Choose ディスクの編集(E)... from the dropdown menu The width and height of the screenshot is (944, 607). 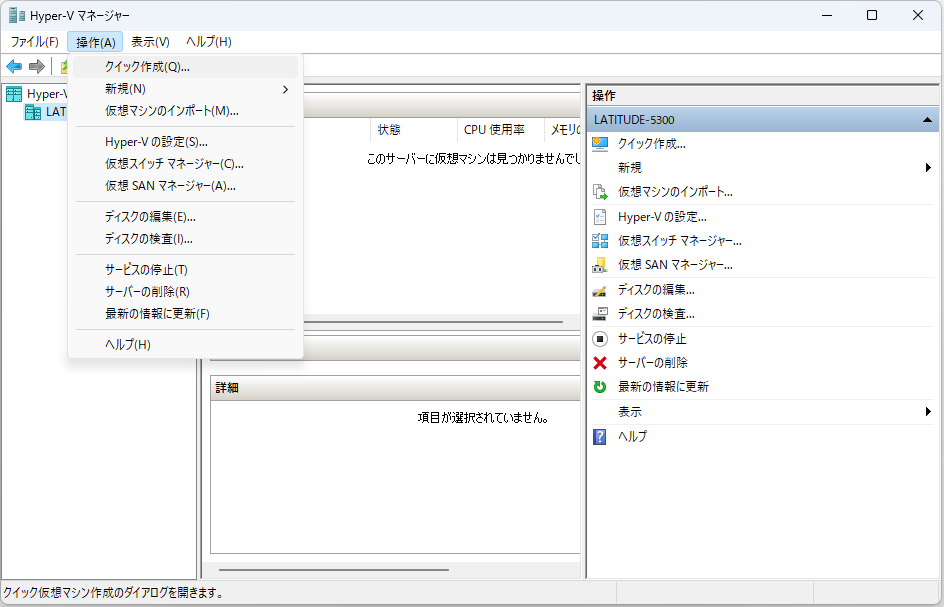[185, 217]
